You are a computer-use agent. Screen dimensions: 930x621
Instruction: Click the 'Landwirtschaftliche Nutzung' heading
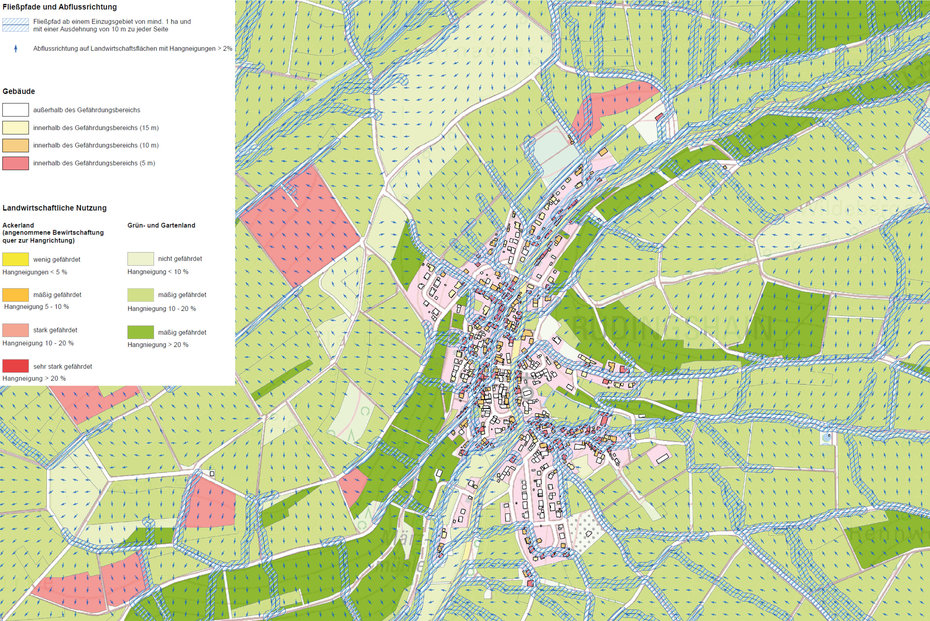pos(55,208)
